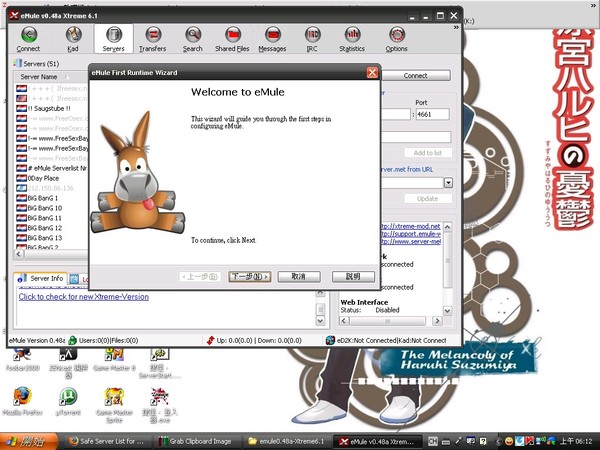
Task: Select the '!! Saugstube !!' server row
Action: [52, 108]
